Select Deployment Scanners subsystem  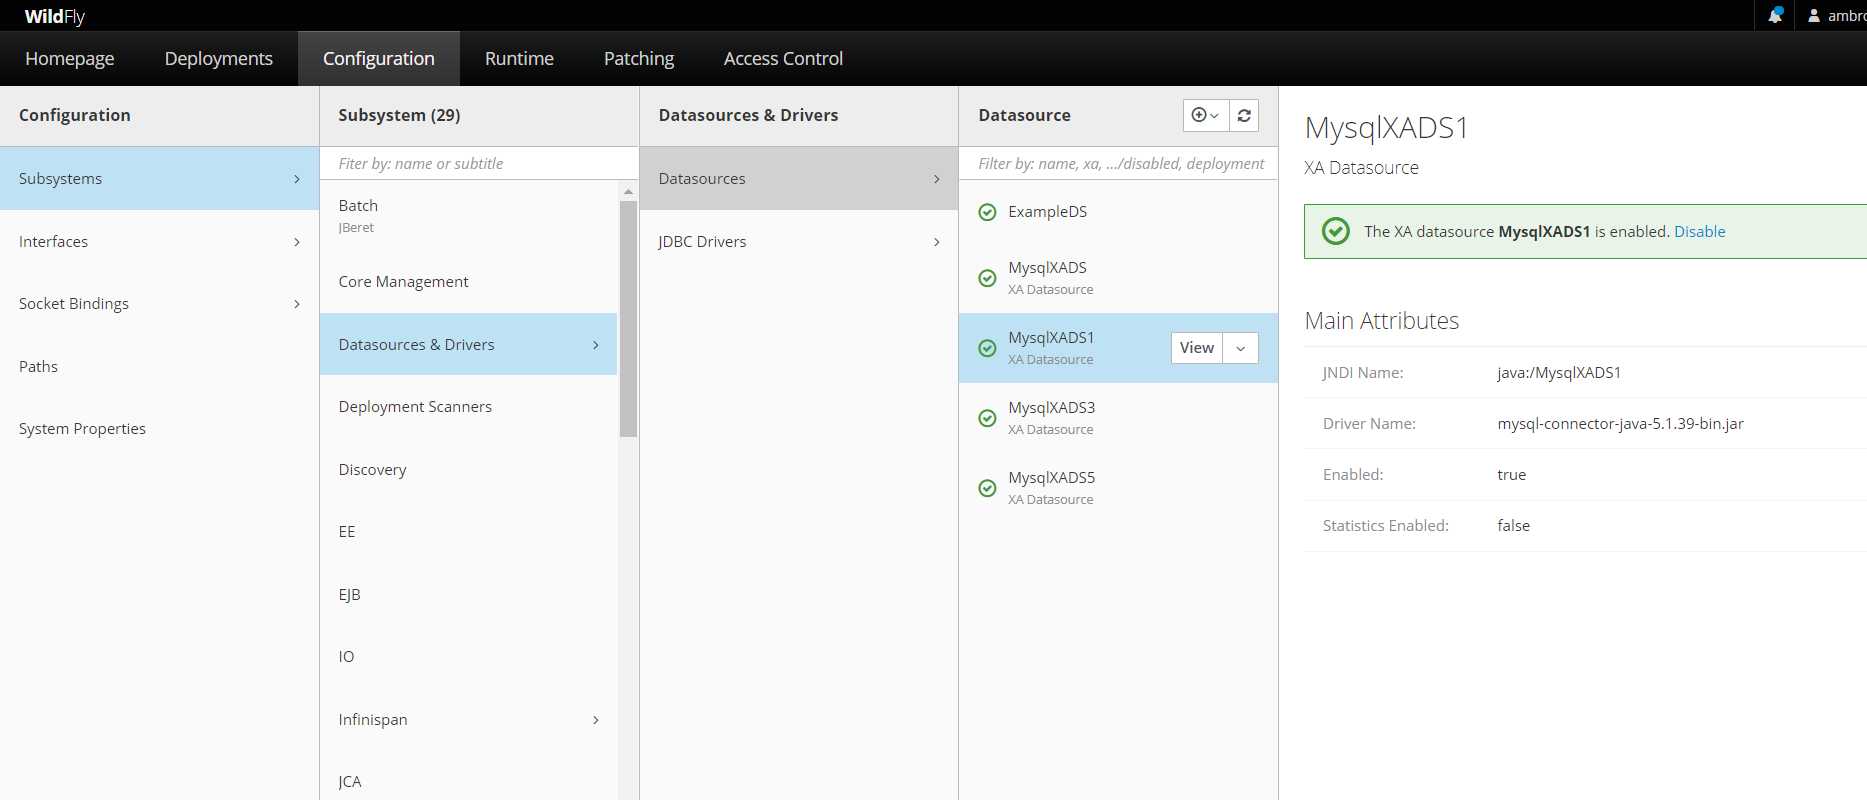[x=468, y=407]
